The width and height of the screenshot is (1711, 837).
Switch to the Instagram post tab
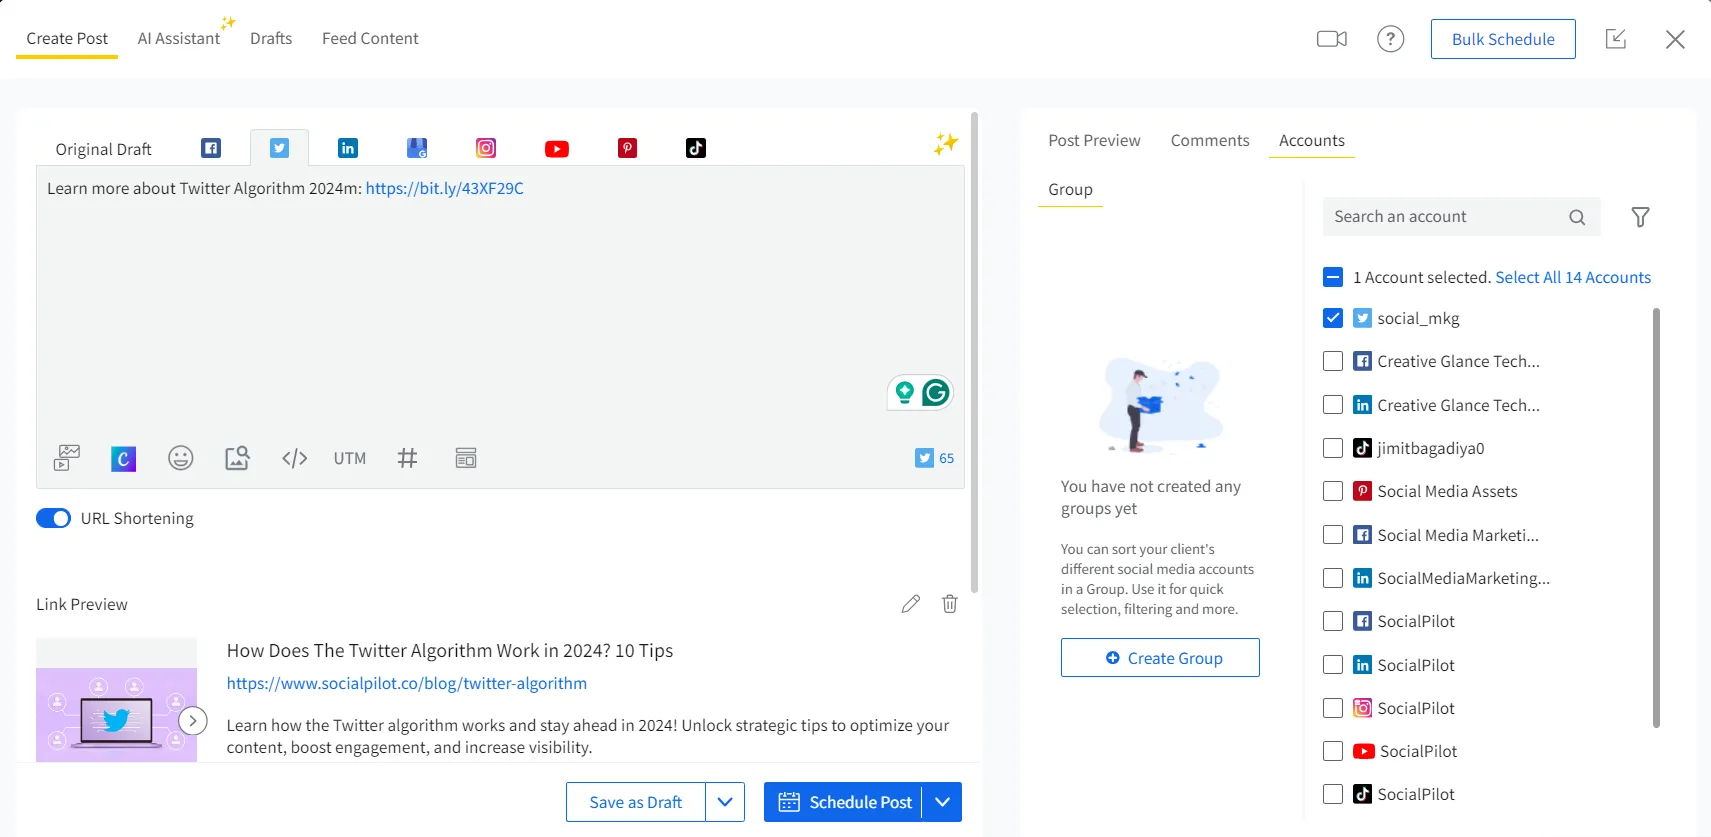tap(486, 148)
